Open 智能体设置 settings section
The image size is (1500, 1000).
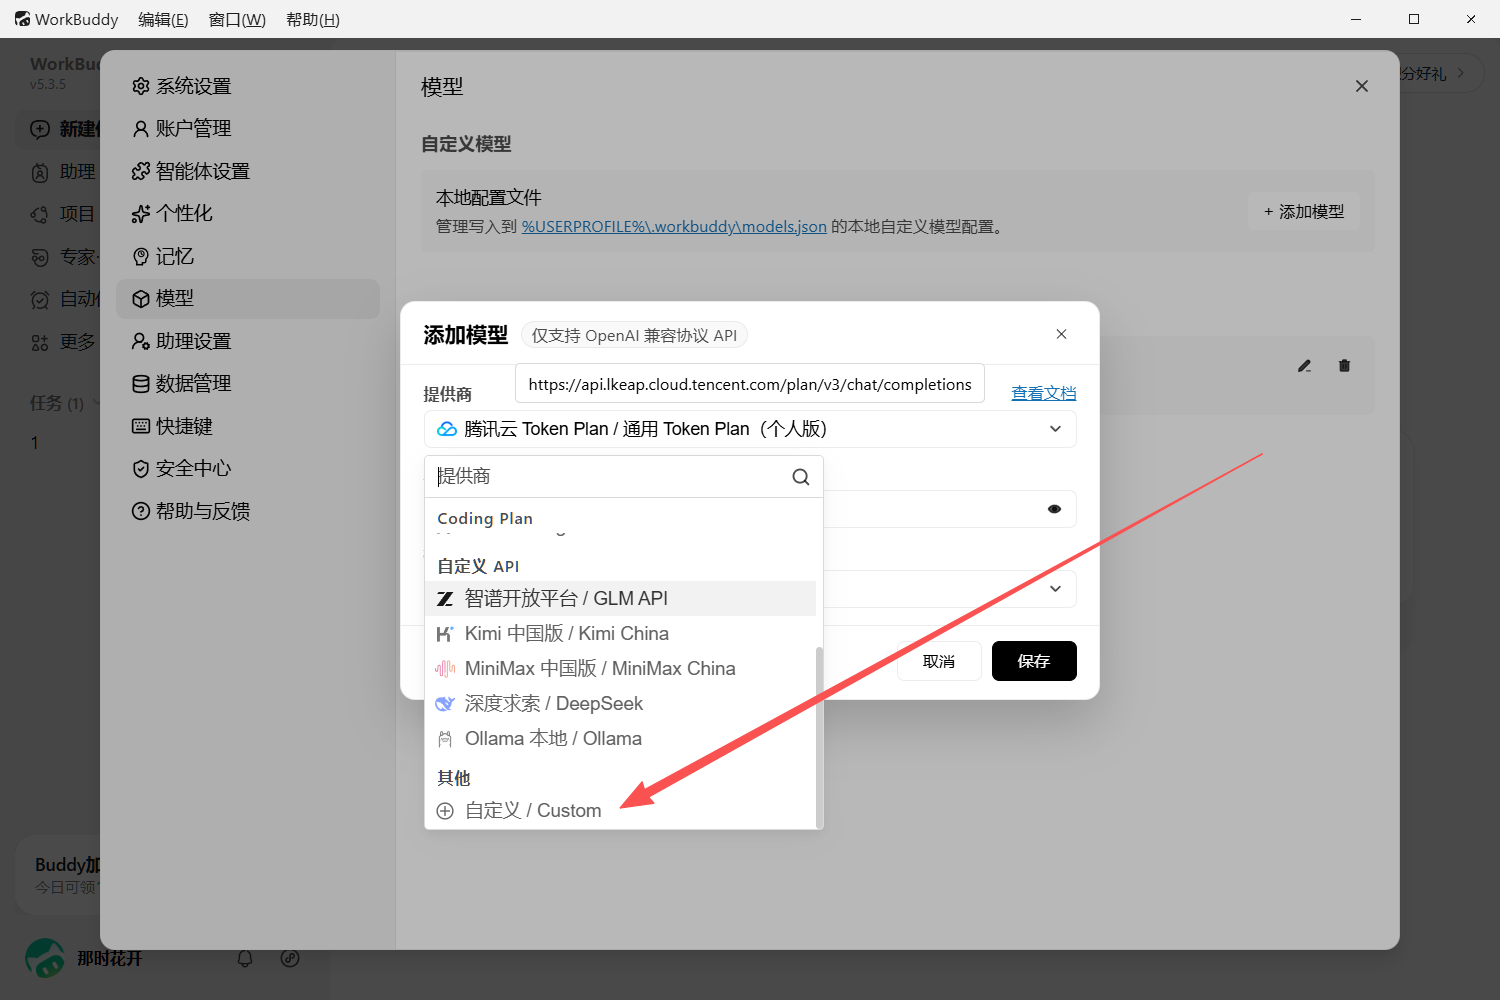click(248, 171)
